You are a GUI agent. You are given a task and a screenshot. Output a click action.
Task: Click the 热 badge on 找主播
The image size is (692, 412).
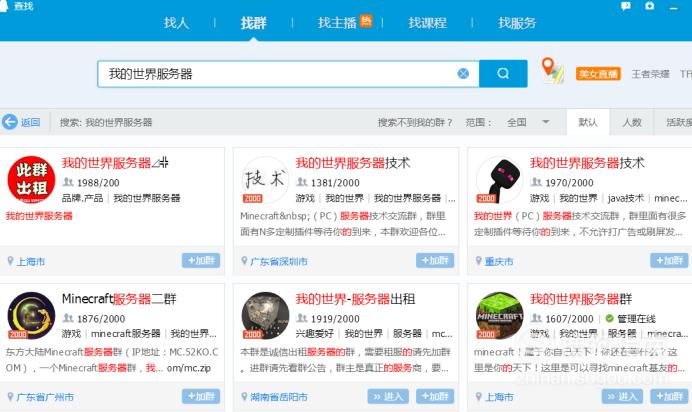pos(366,20)
